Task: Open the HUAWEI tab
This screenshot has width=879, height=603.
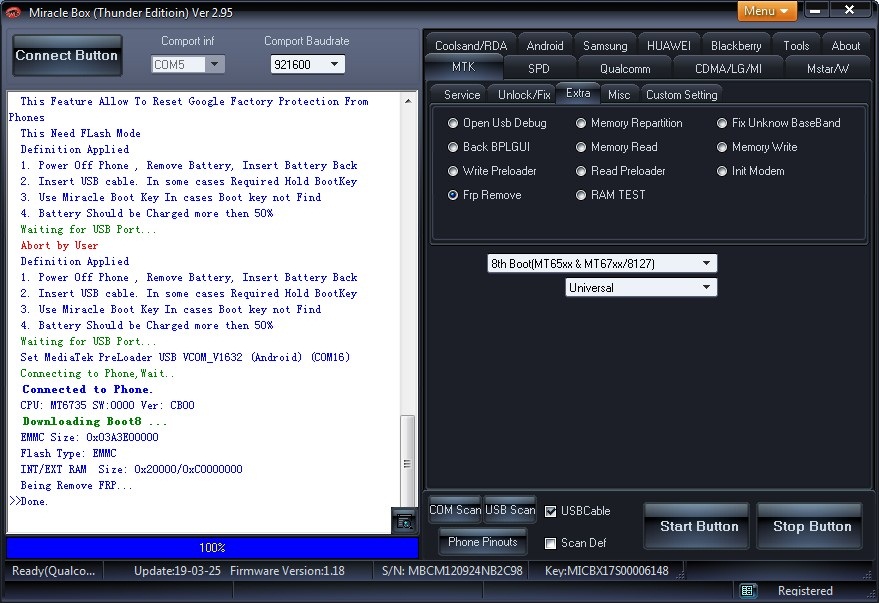Action: click(x=669, y=45)
